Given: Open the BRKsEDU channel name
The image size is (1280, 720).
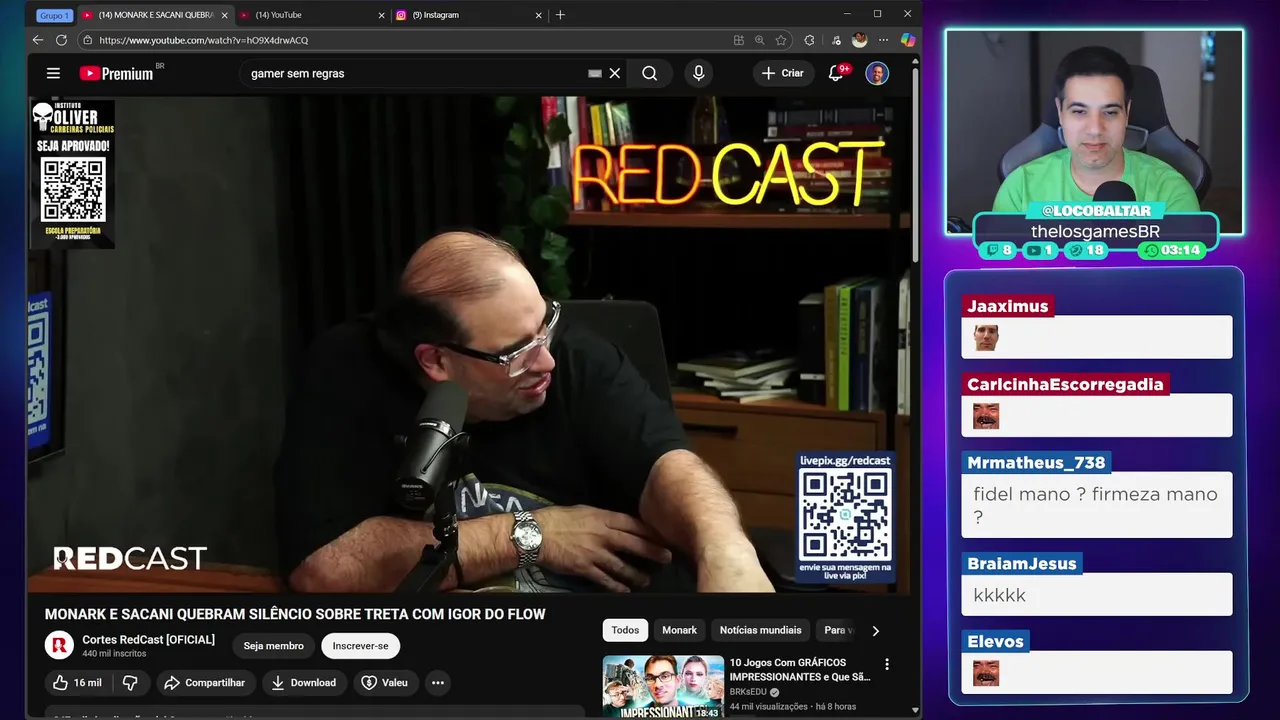Looking at the screenshot, I should coord(748,691).
